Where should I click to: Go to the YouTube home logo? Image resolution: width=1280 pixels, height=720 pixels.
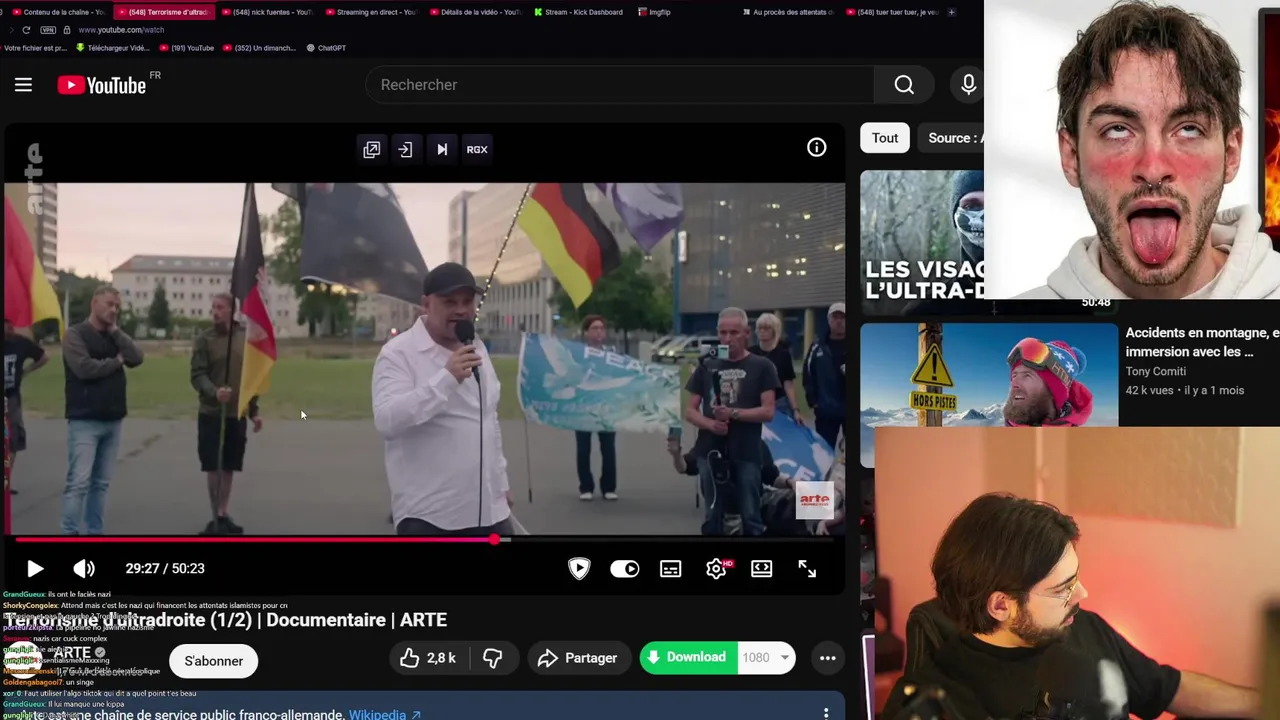pos(102,85)
